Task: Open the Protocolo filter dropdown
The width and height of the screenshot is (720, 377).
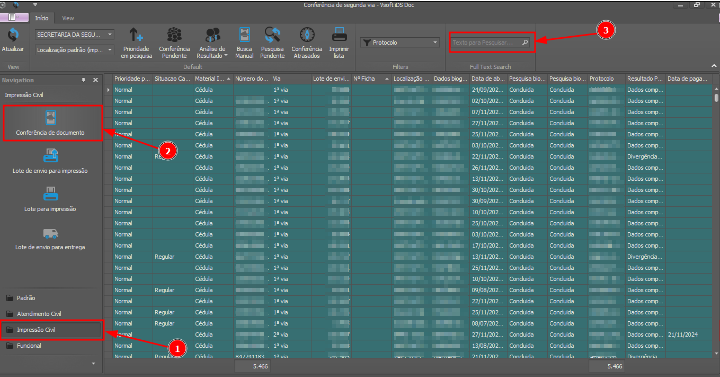Action: 435,42
